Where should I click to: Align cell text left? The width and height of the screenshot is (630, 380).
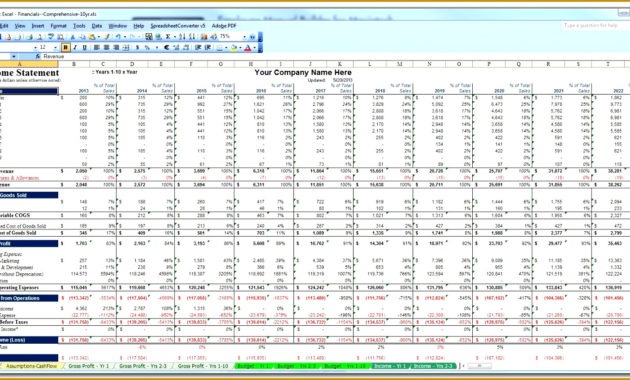(x=96, y=47)
